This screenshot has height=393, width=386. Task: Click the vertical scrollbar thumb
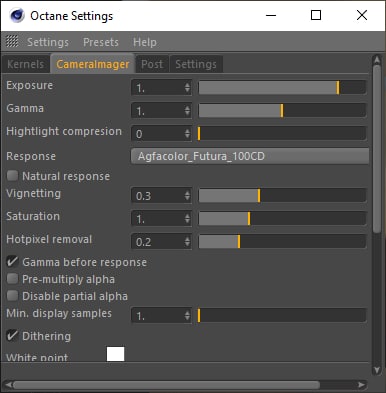point(377,149)
